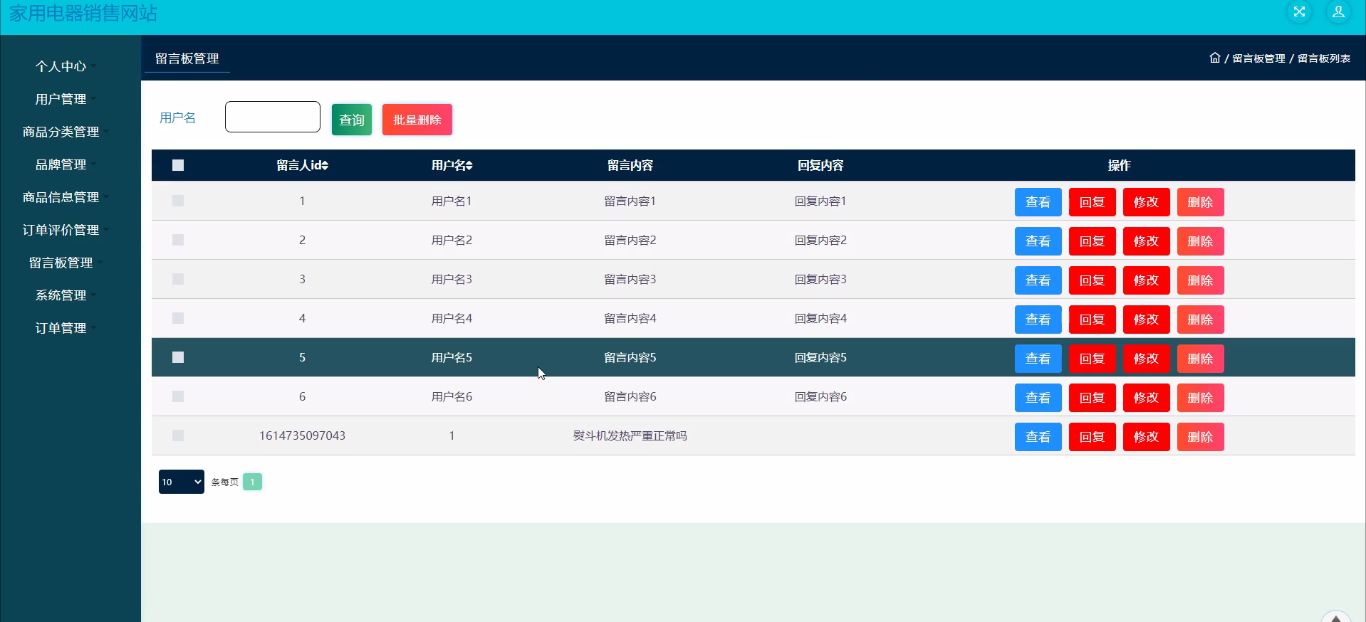This screenshot has height=622, width=1366.
Task: Click 回复 for row 用户名4
Action: click(x=1092, y=319)
